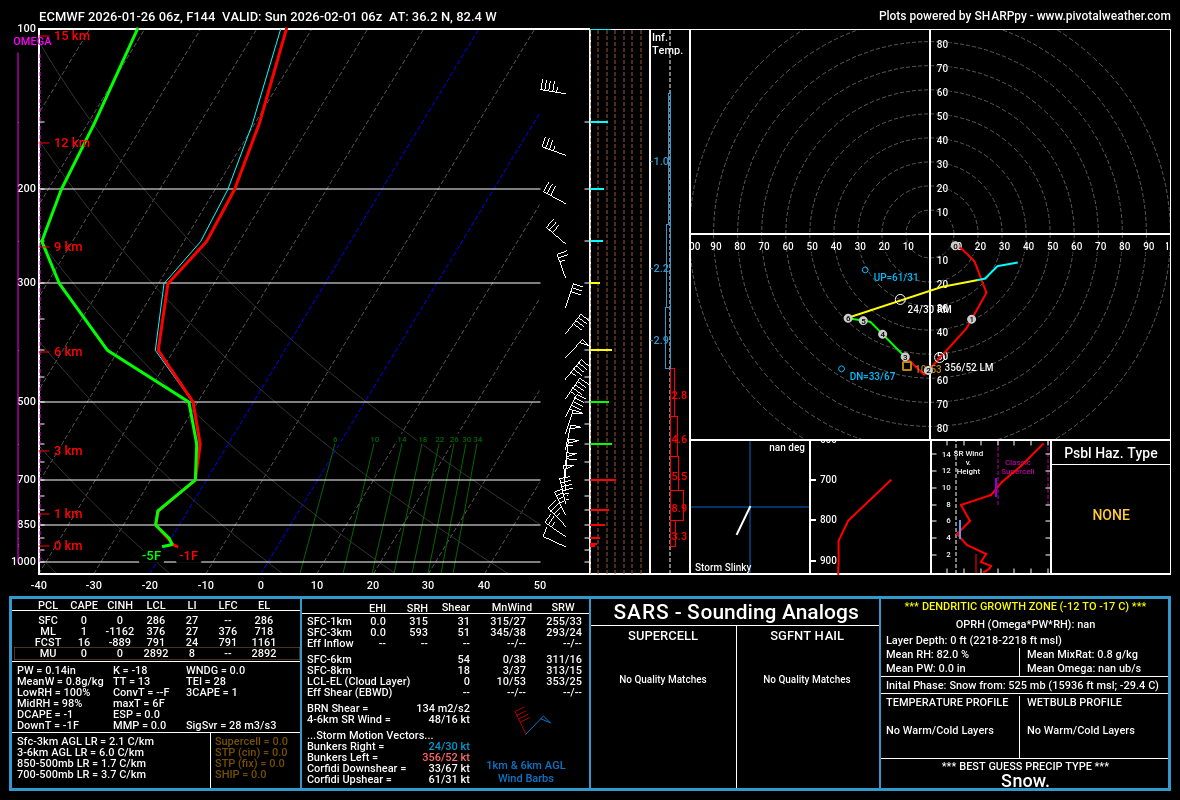Image resolution: width=1180 pixels, height=800 pixels.
Task: Click the Best Guess Precip Type Snow label
Action: 1025,781
